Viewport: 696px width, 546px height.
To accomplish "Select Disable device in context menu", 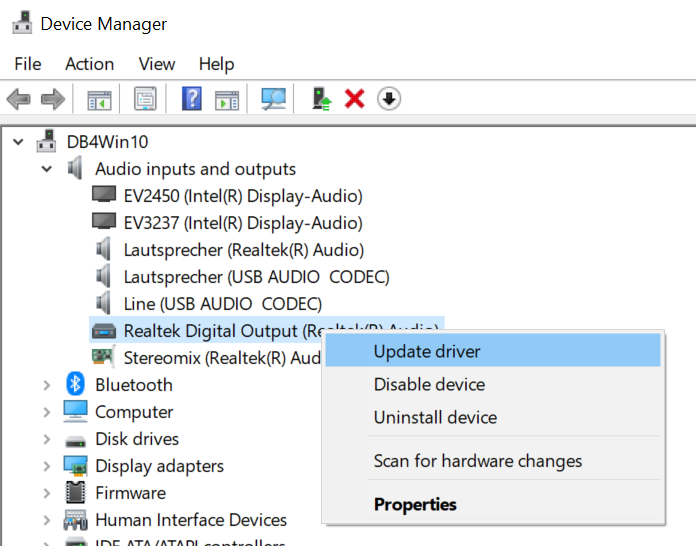I will pos(429,384).
